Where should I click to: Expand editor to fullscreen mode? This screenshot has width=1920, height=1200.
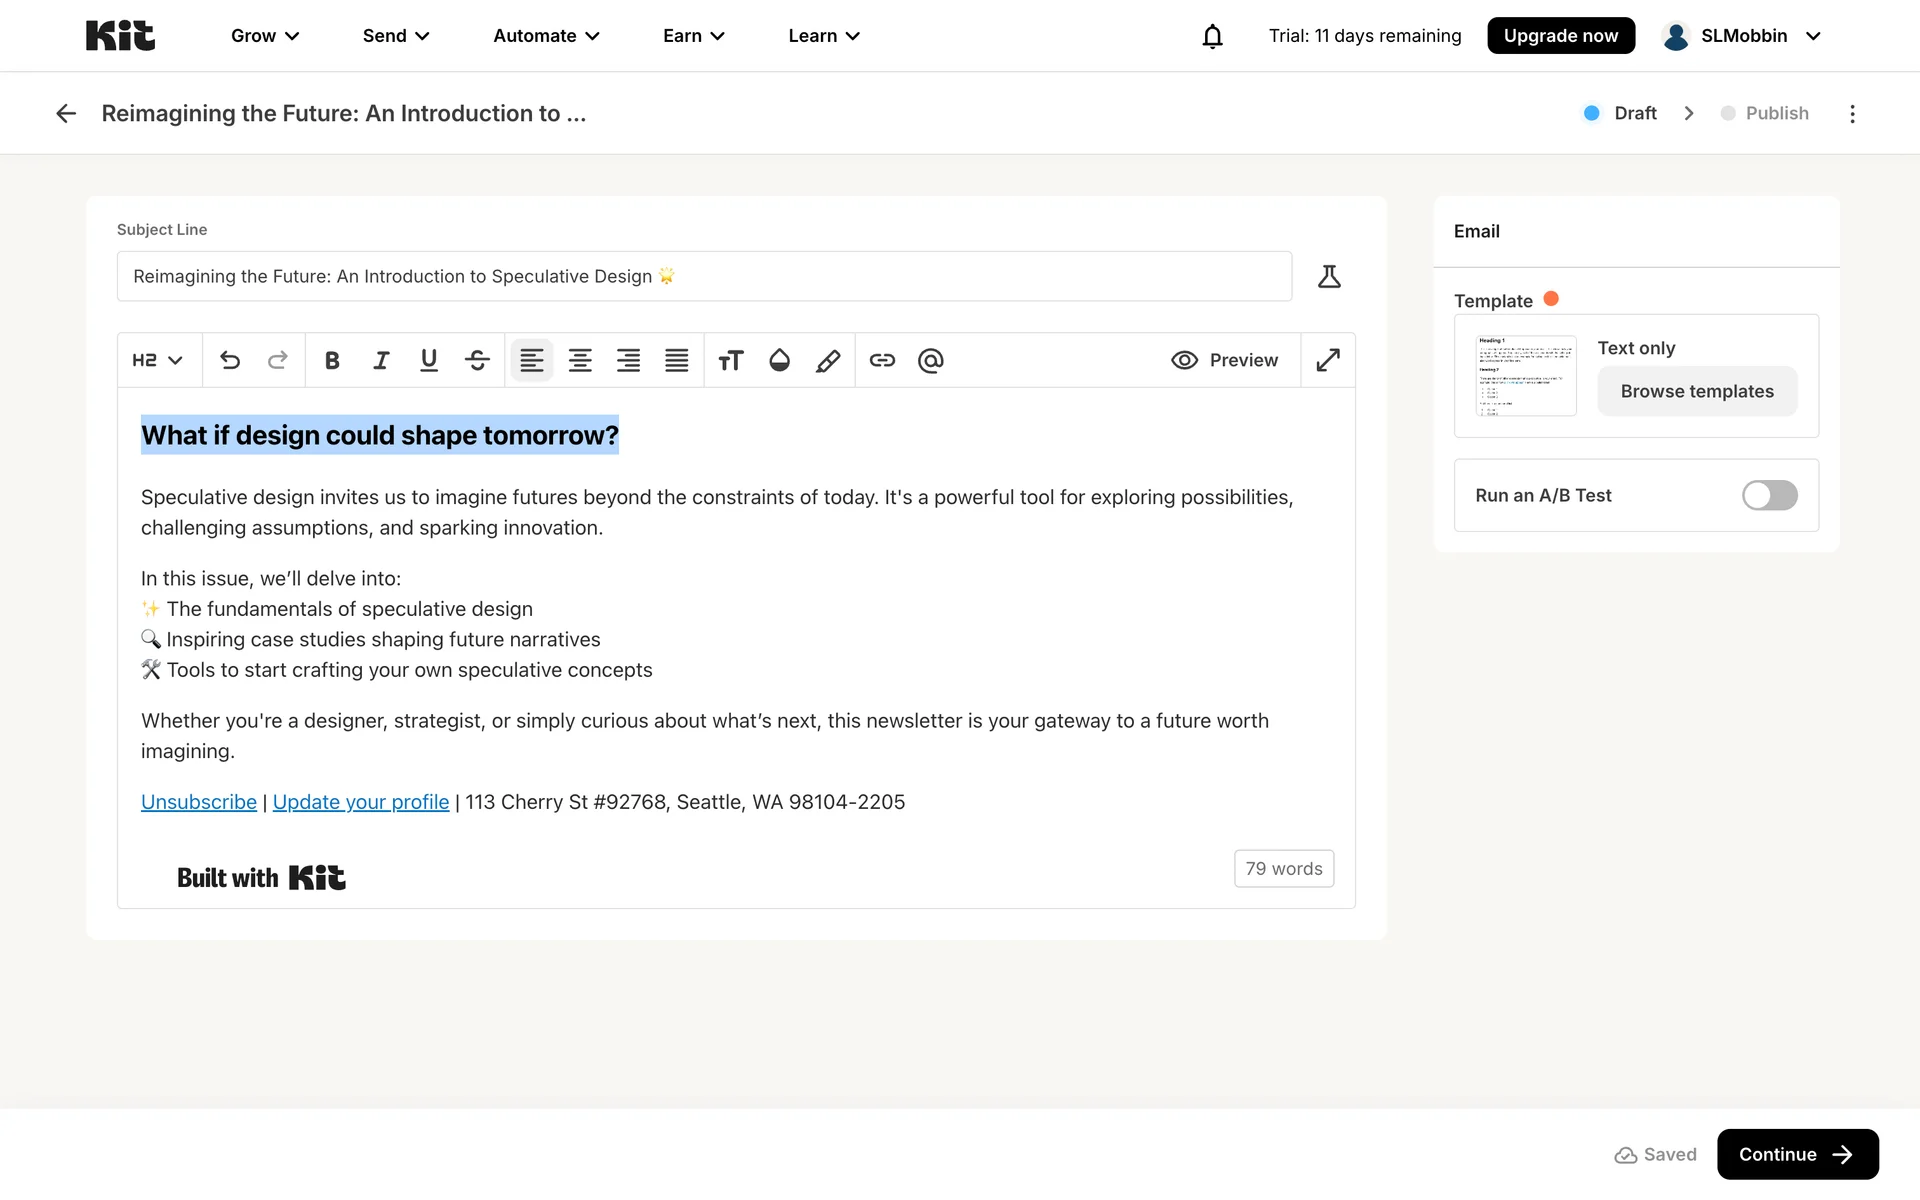click(x=1328, y=360)
